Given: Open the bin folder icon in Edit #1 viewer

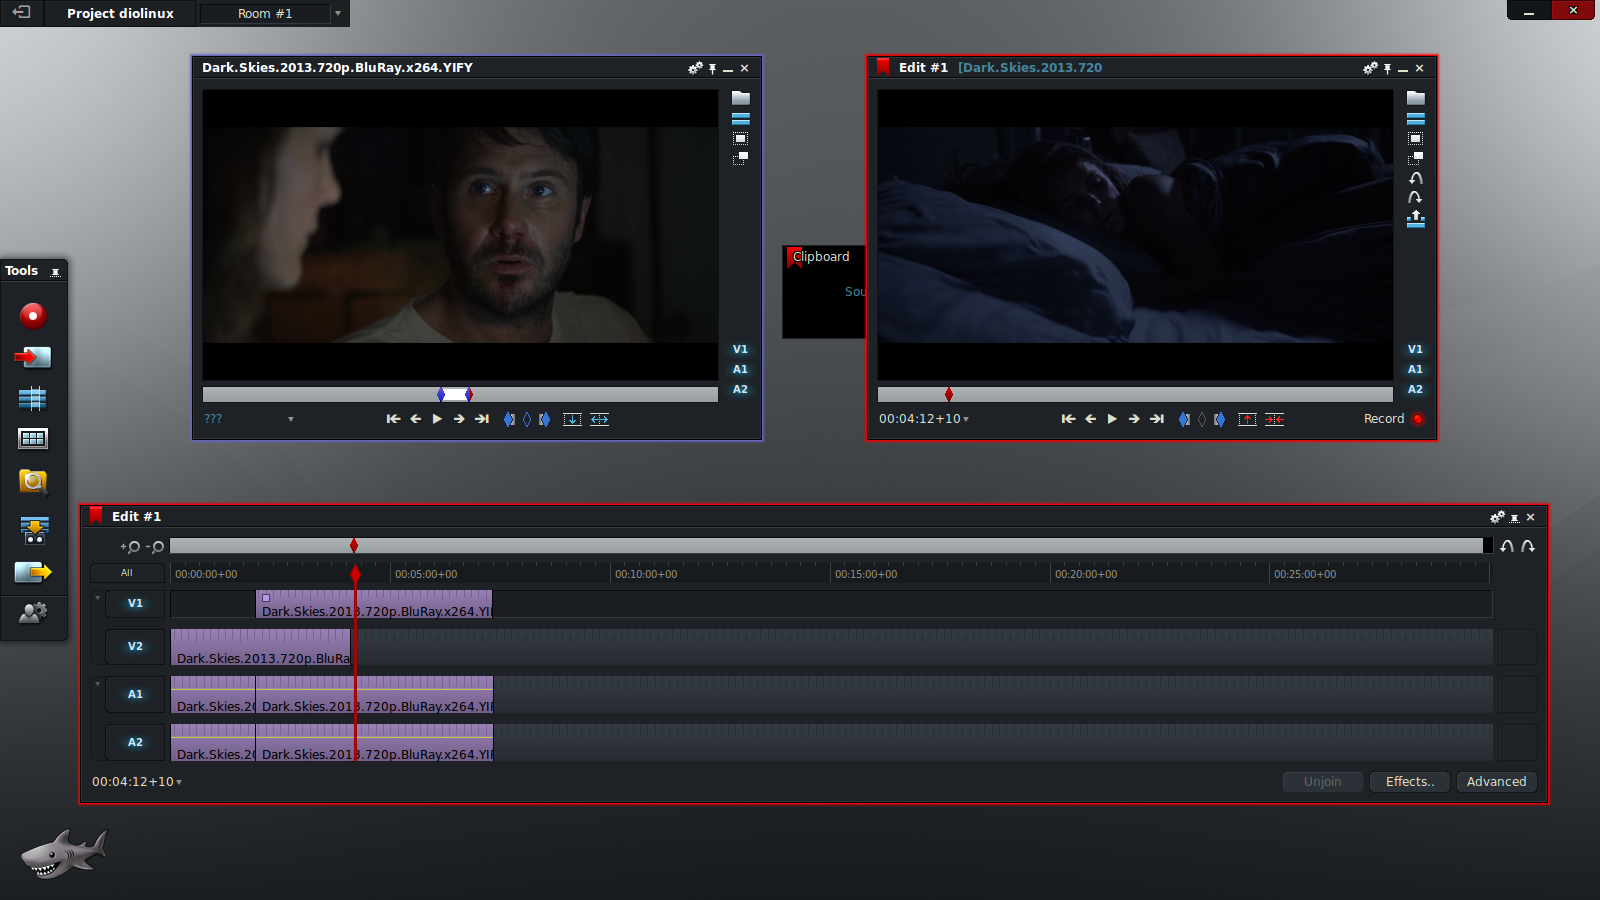Looking at the screenshot, I should [1416, 98].
